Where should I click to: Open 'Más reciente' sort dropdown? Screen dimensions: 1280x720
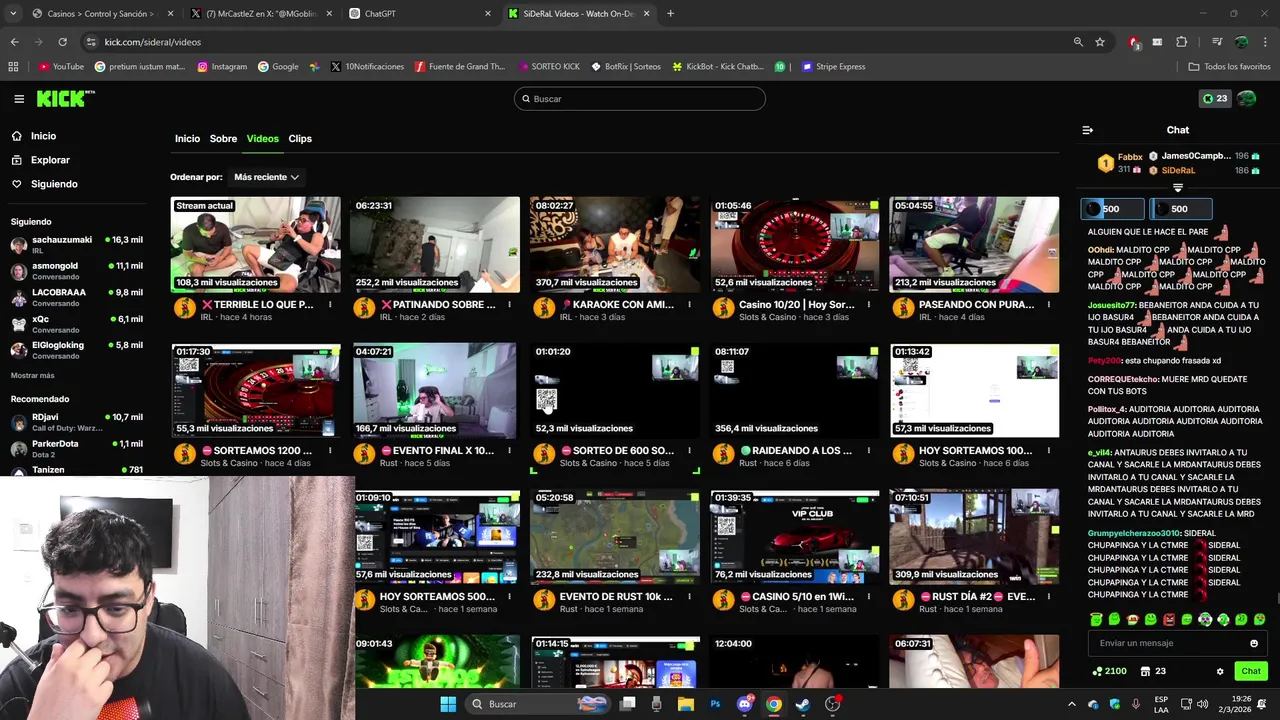point(266,177)
